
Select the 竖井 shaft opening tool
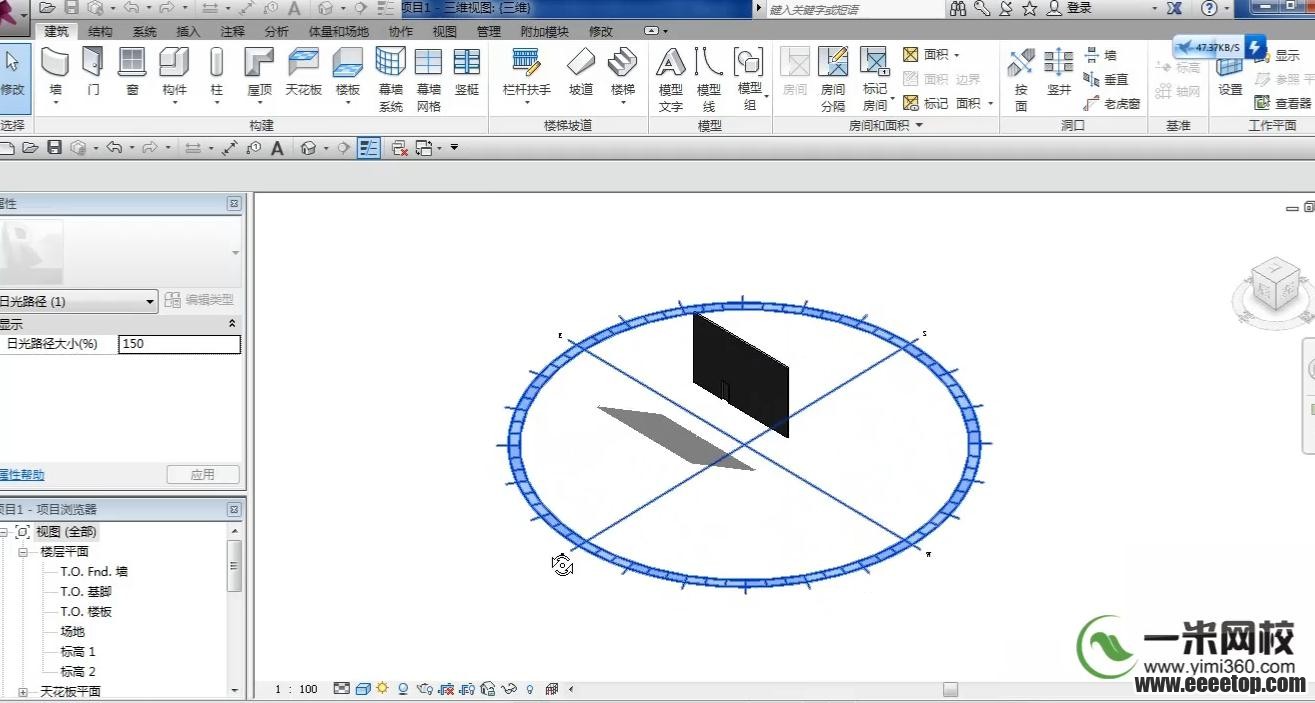[1059, 72]
